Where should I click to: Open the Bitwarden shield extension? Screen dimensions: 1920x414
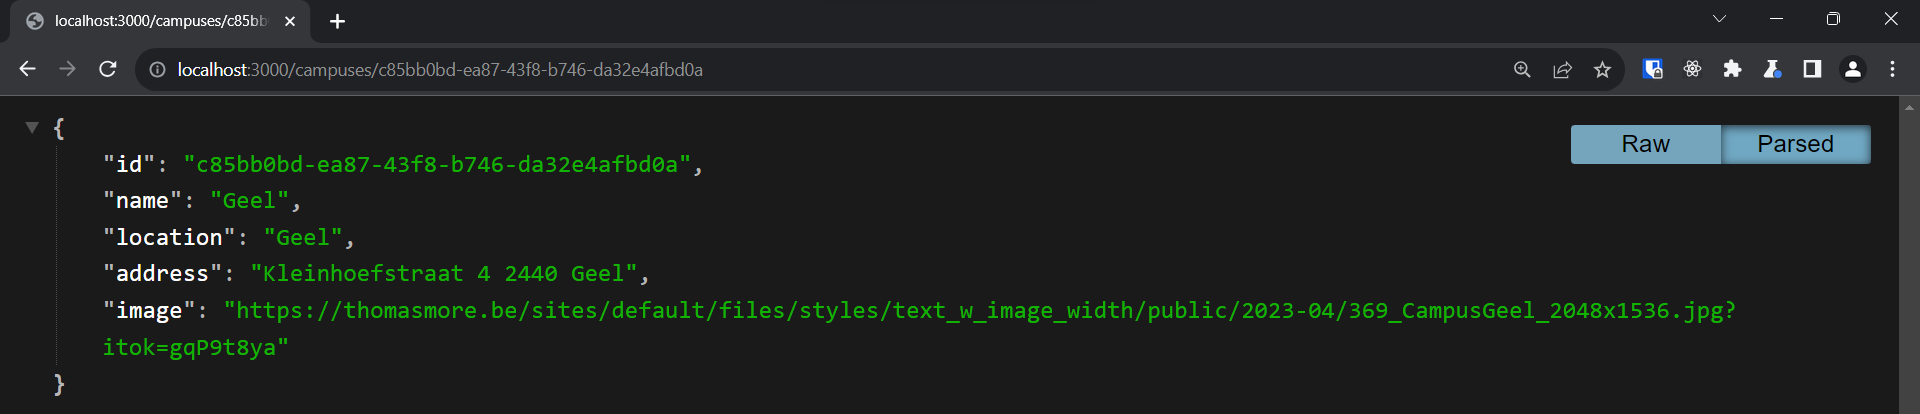click(1652, 69)
